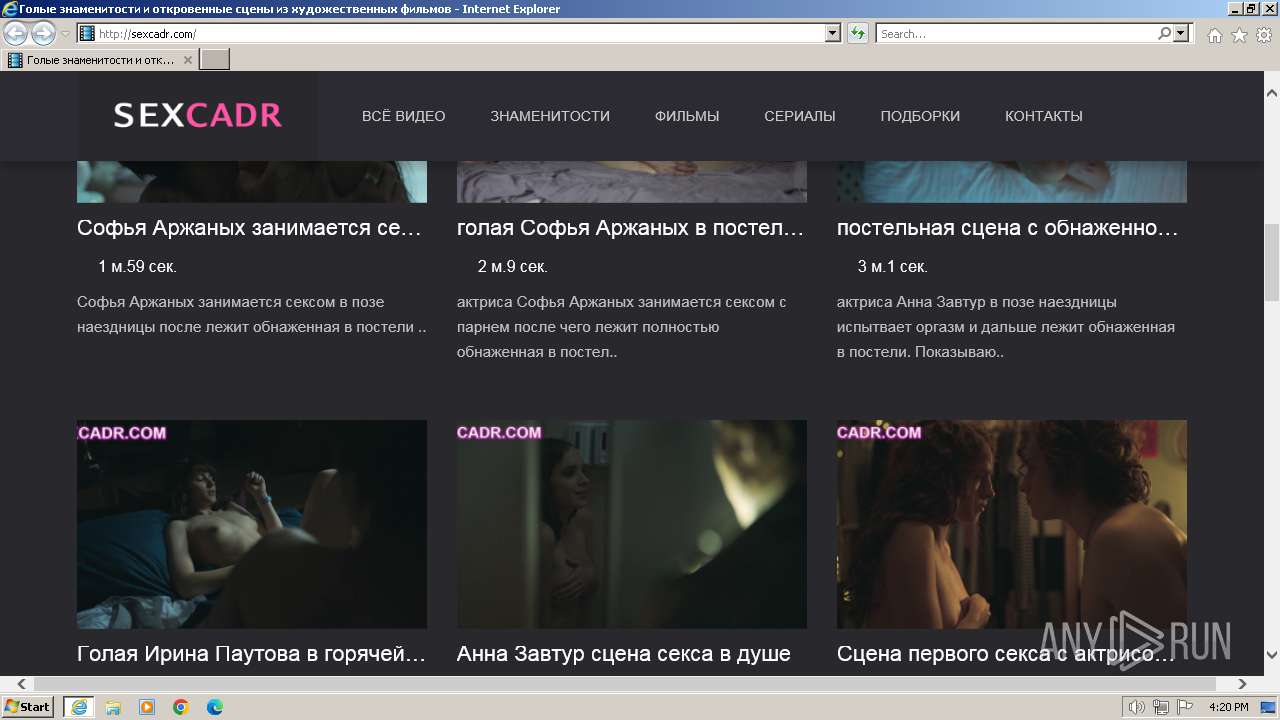Screen dimensions: 1280x720
Task: Click the New Tab button
Action: click(215, 60)
